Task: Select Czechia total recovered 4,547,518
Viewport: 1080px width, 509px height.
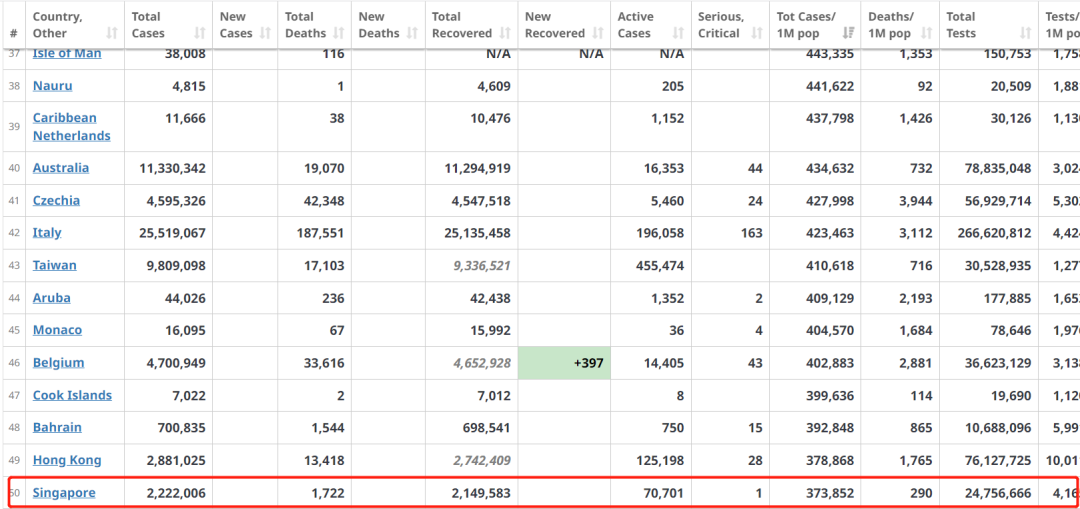Action: tap(481, 200)
